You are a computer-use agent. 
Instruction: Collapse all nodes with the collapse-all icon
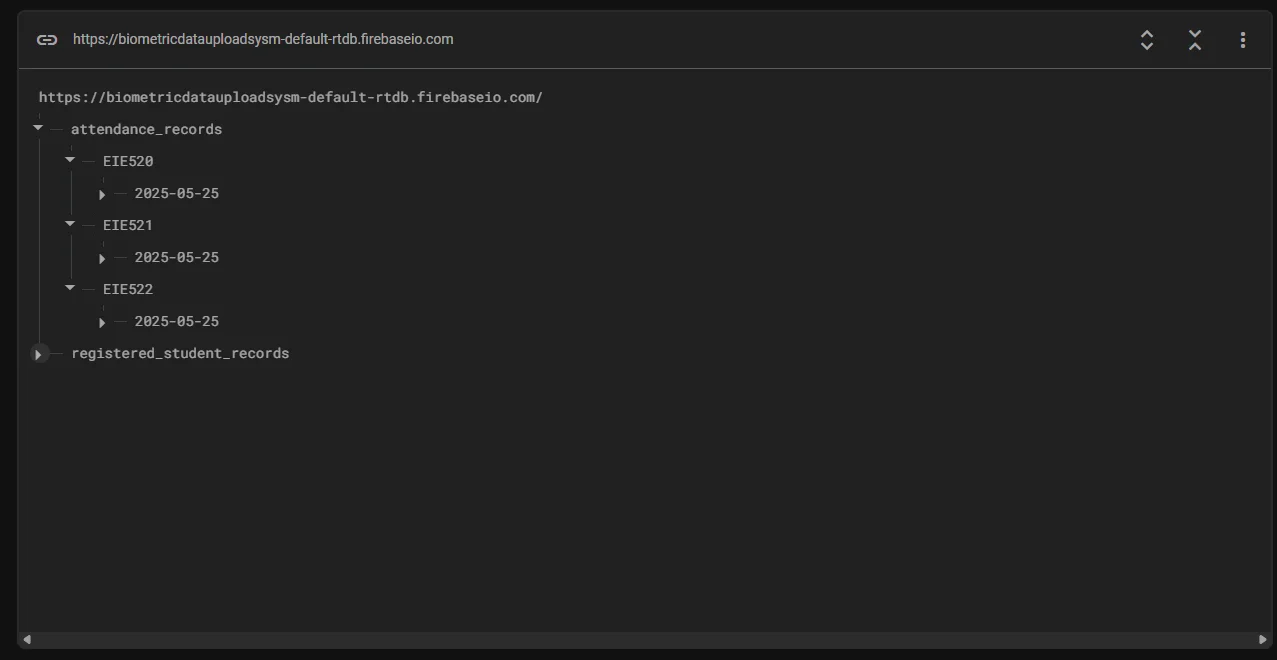tap(1195, 40)
